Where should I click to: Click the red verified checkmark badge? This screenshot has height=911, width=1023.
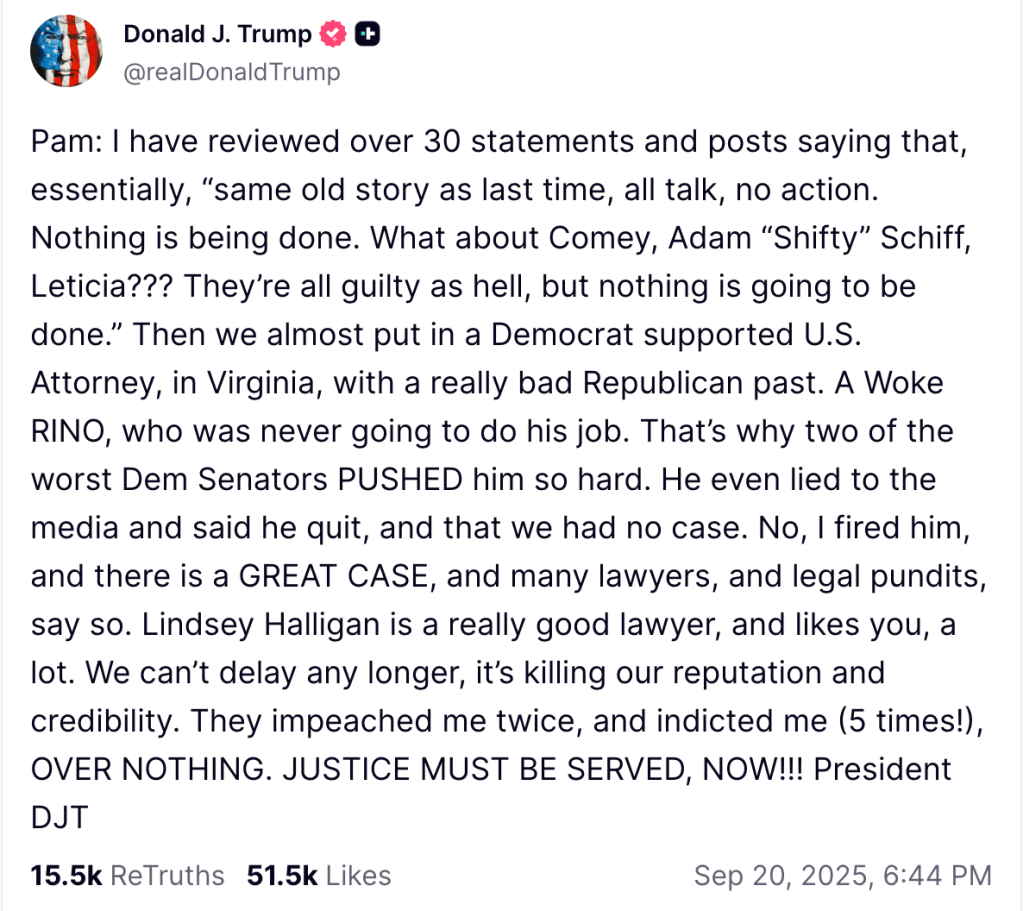(x=333, y=35)
